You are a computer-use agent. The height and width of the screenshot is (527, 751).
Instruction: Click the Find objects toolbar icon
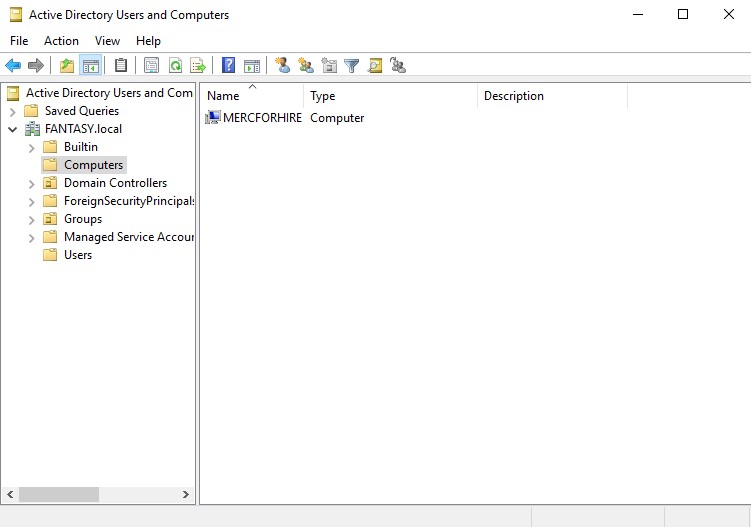[375, 66]
